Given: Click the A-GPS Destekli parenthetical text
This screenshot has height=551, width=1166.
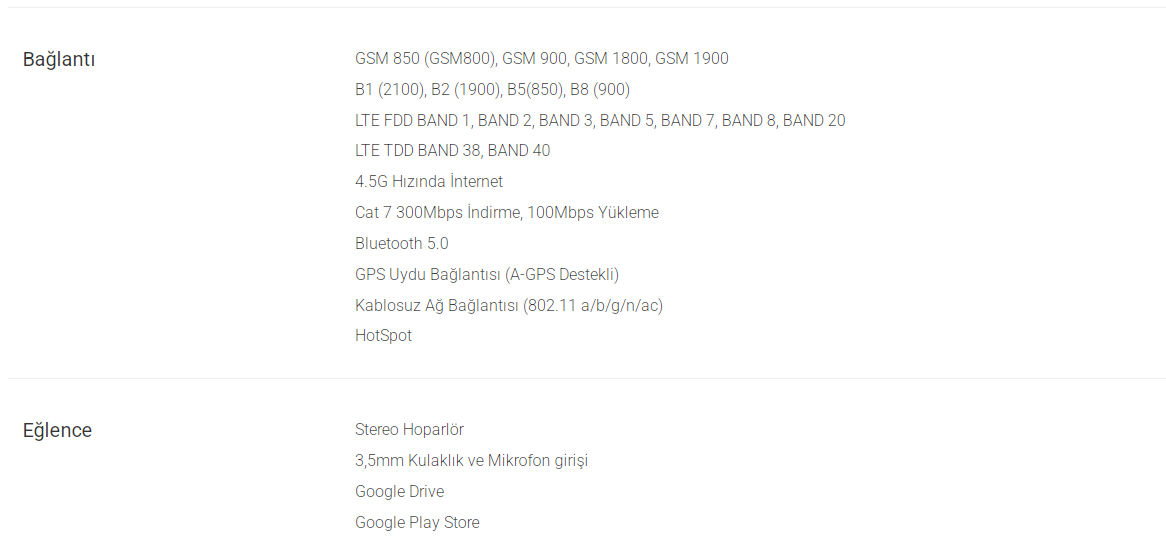Looking at the screenshot, I should [562, 274].
